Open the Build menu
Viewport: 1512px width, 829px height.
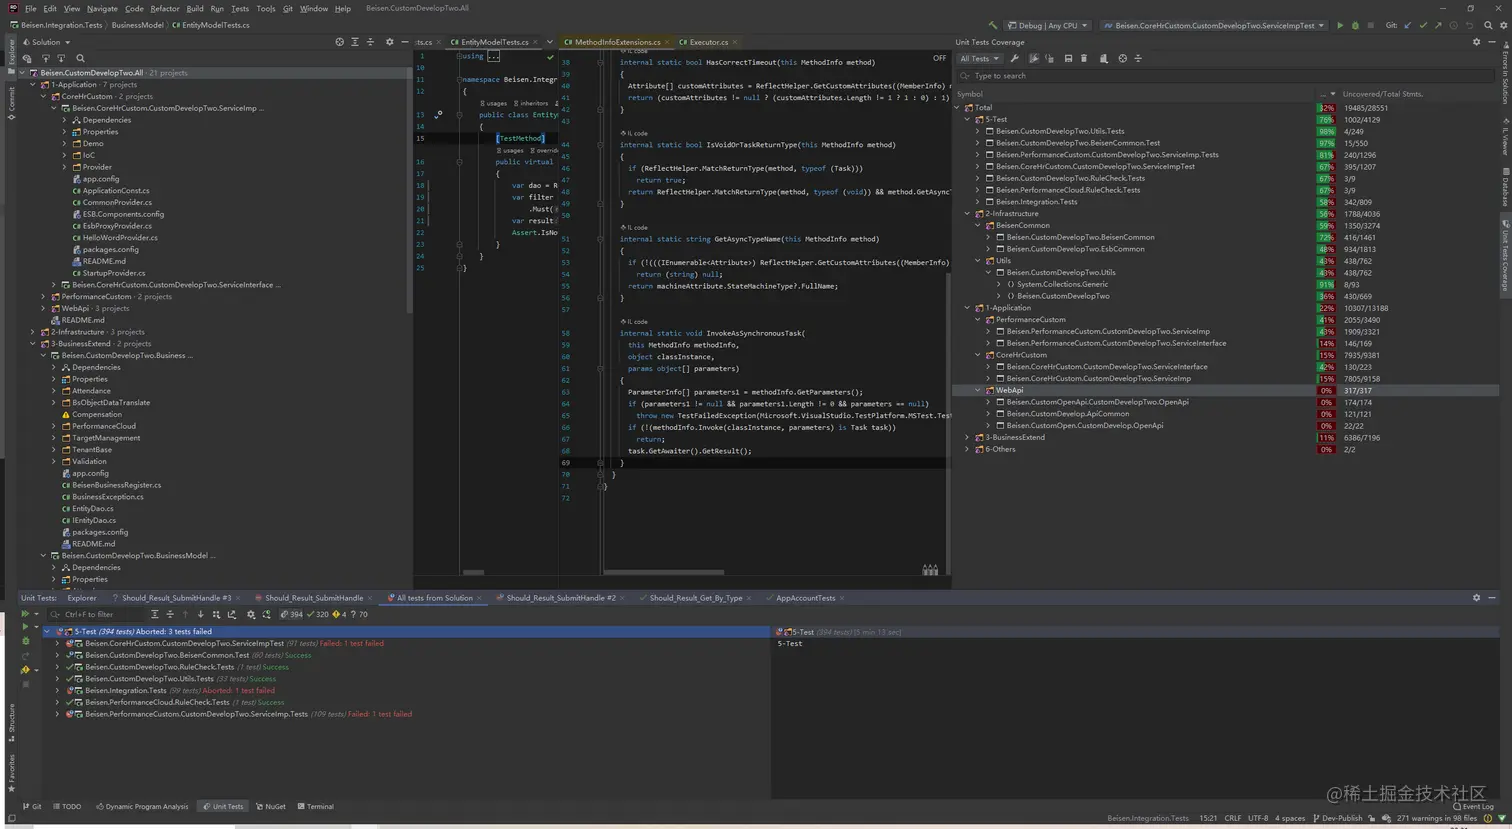pyautogui.click(x=194, y=8)
